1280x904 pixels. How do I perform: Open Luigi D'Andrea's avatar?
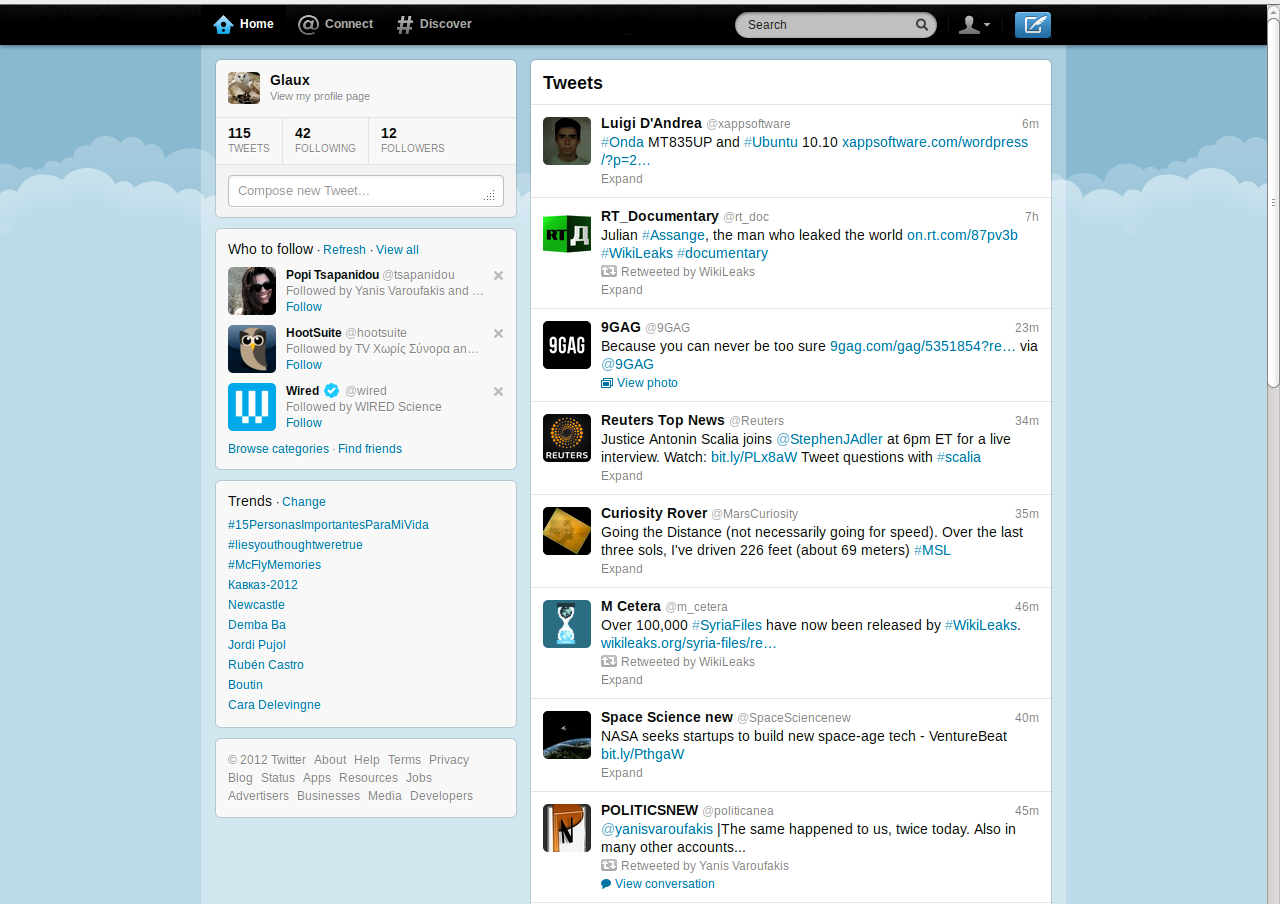(567, 141)
